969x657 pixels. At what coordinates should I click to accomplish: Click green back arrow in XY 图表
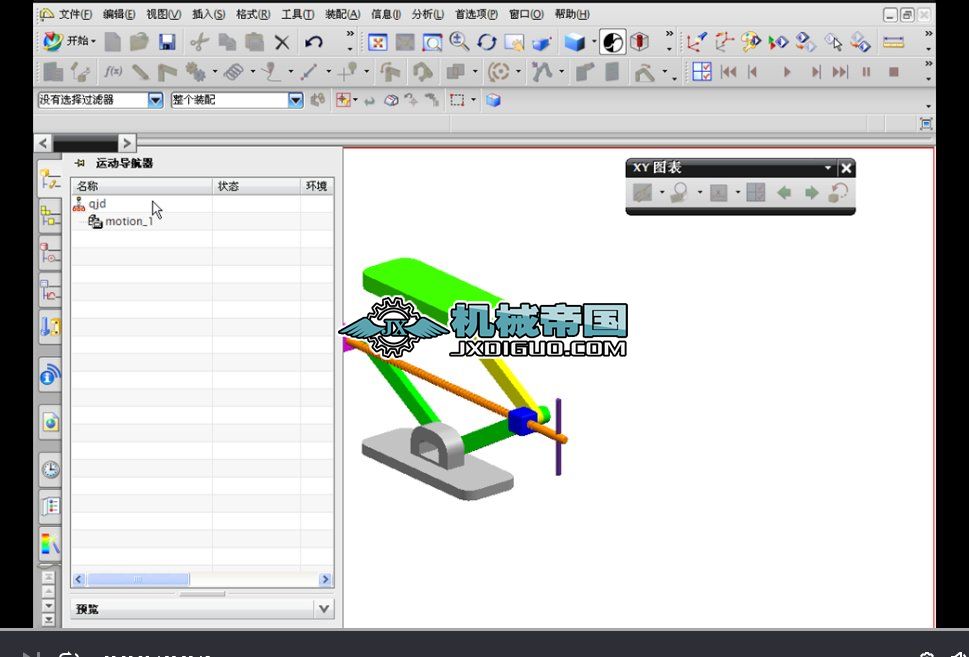click(x=784, y=193)
